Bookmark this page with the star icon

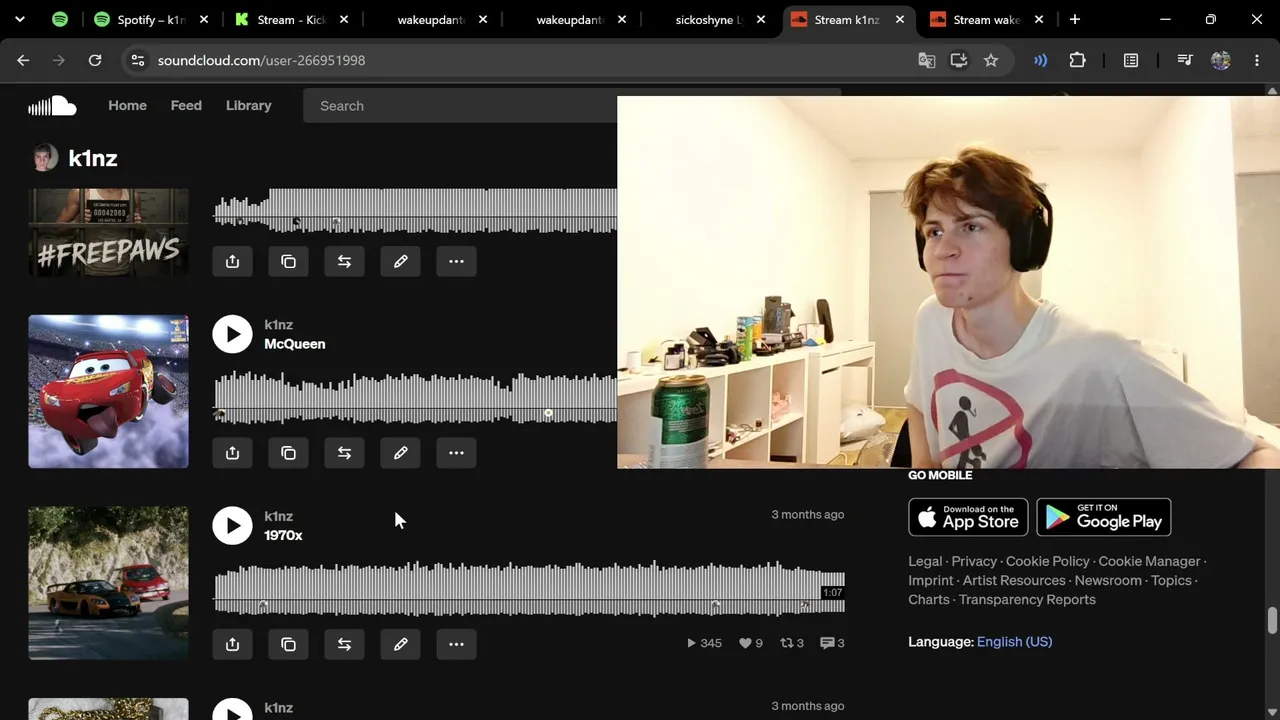tap(991, 60)
